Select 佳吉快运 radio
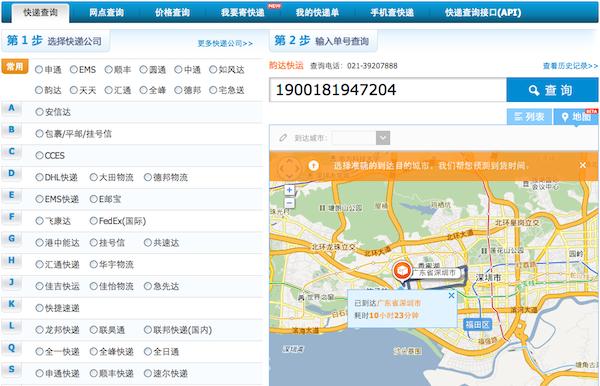The width and height of the screenshot is (600, 386). pyautogui.click(x=39, y=287)
